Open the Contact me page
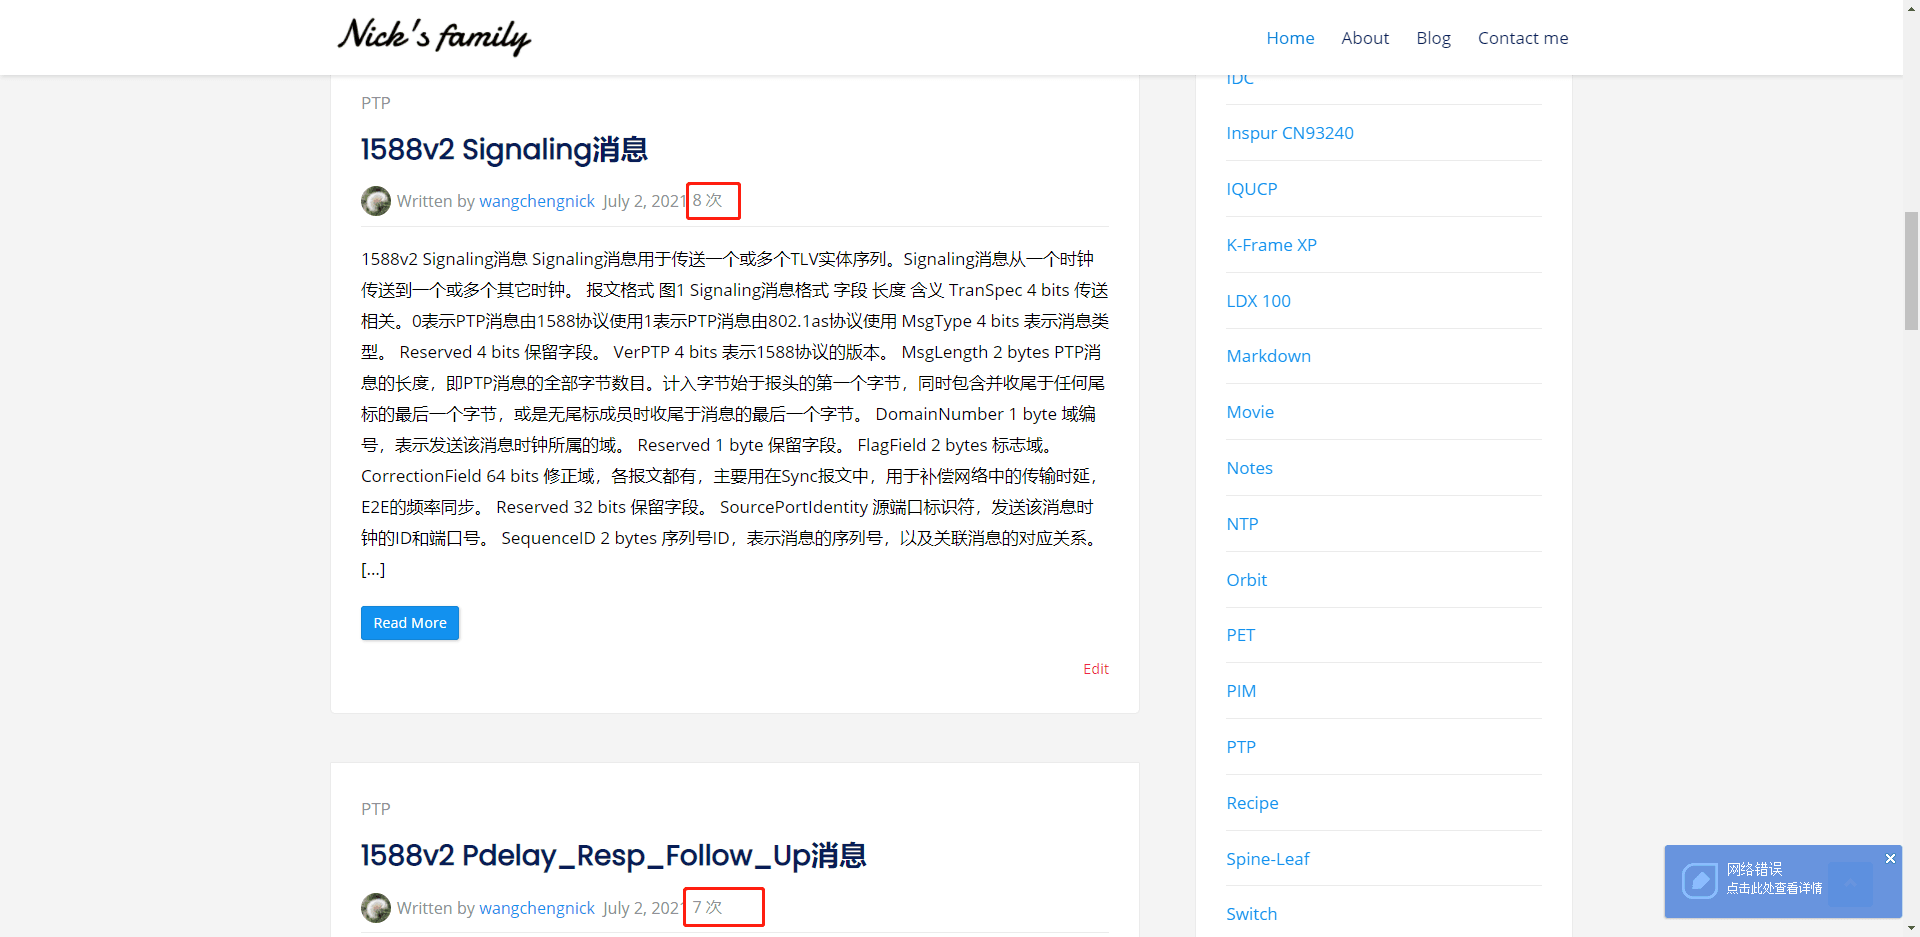 tap(1523, 38)
